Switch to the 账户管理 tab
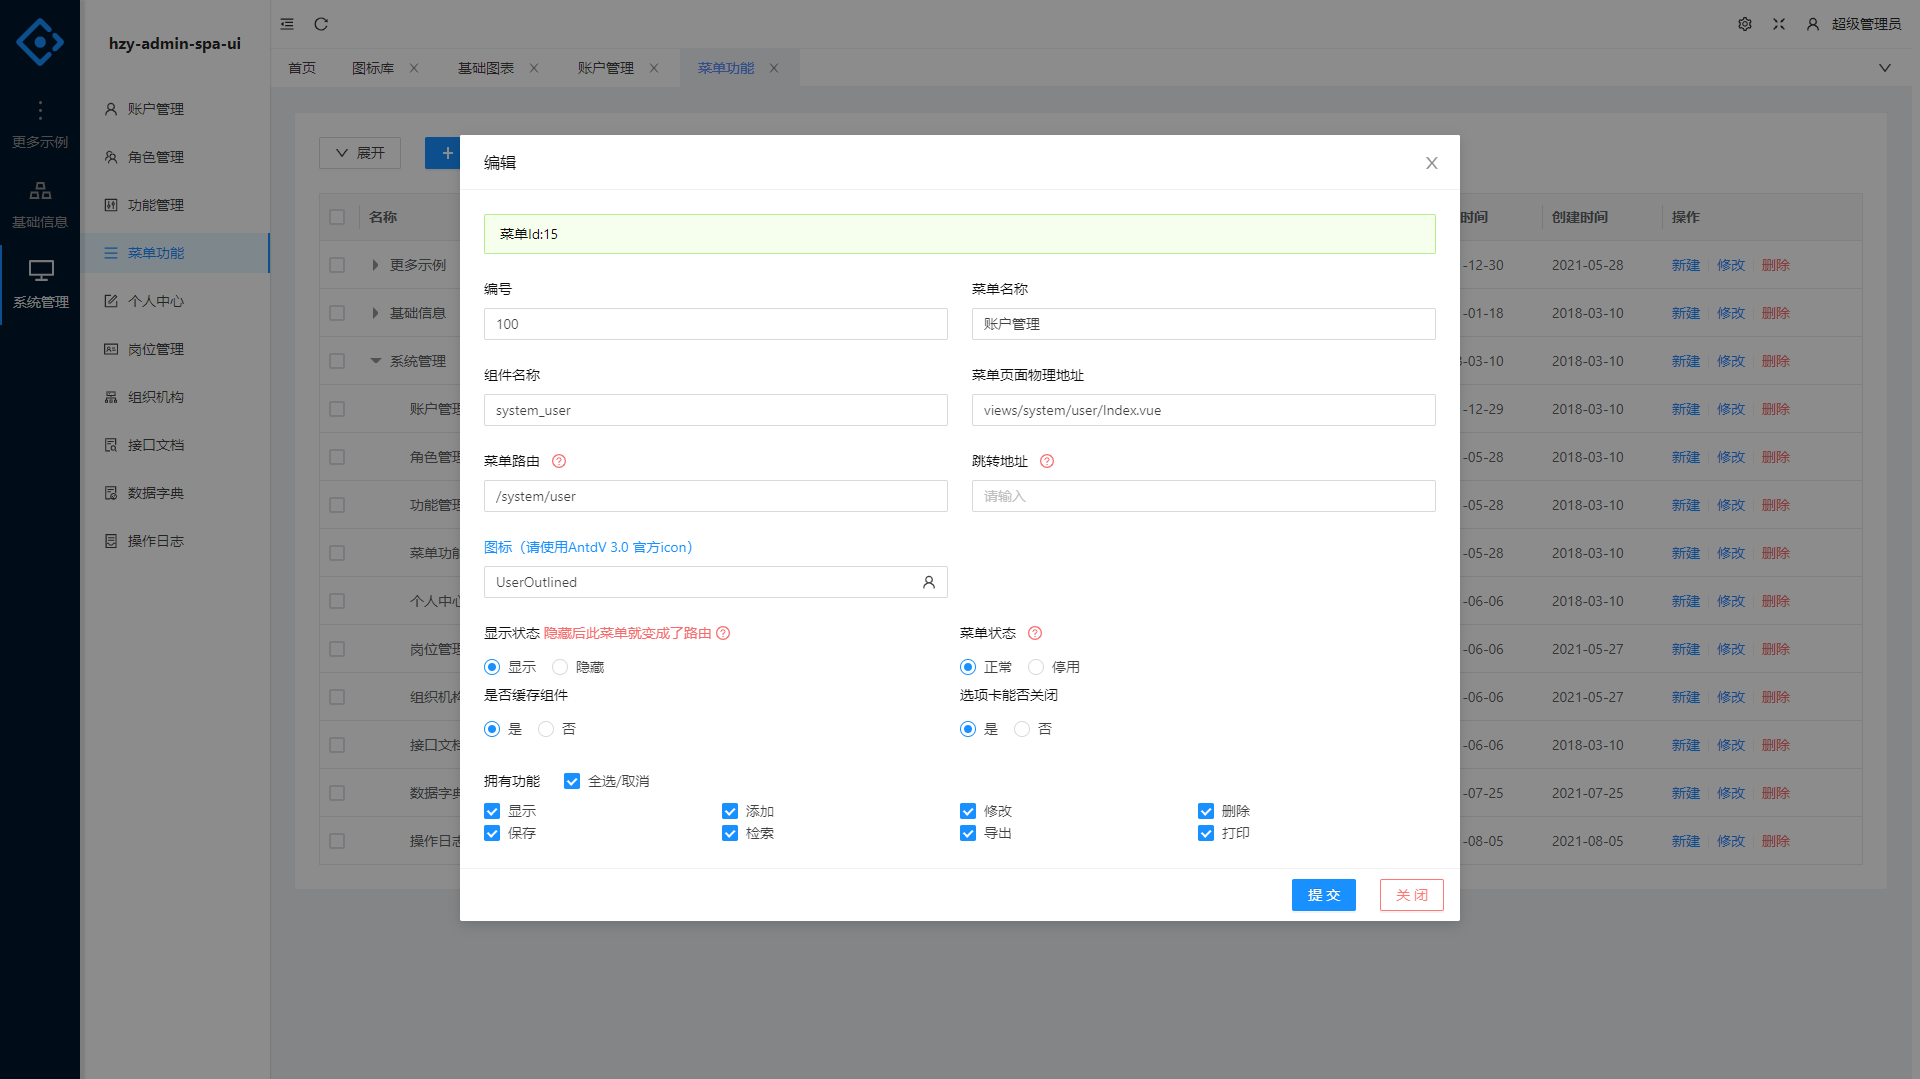1920x1079 pixels. point(605,68)
